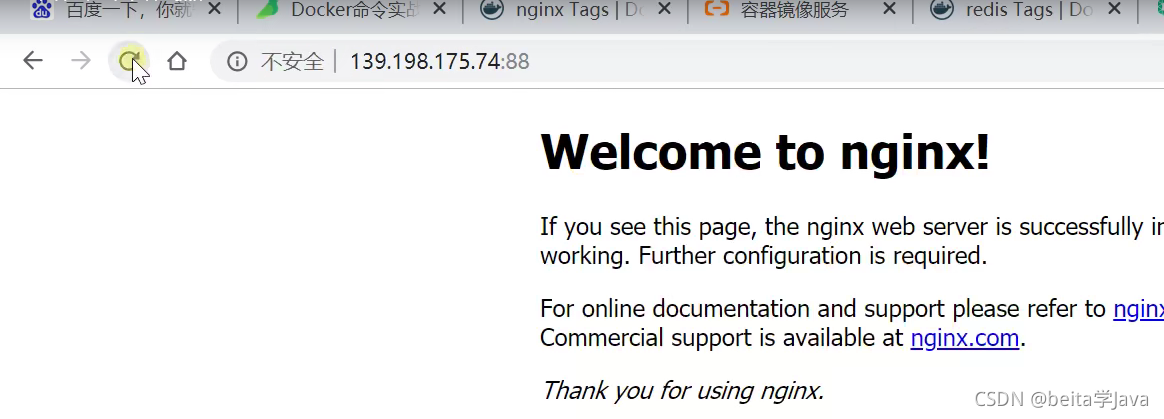
Task: Close the 容器镜像服务 tab
Action: pyautogui.click(x=889, y=10)
